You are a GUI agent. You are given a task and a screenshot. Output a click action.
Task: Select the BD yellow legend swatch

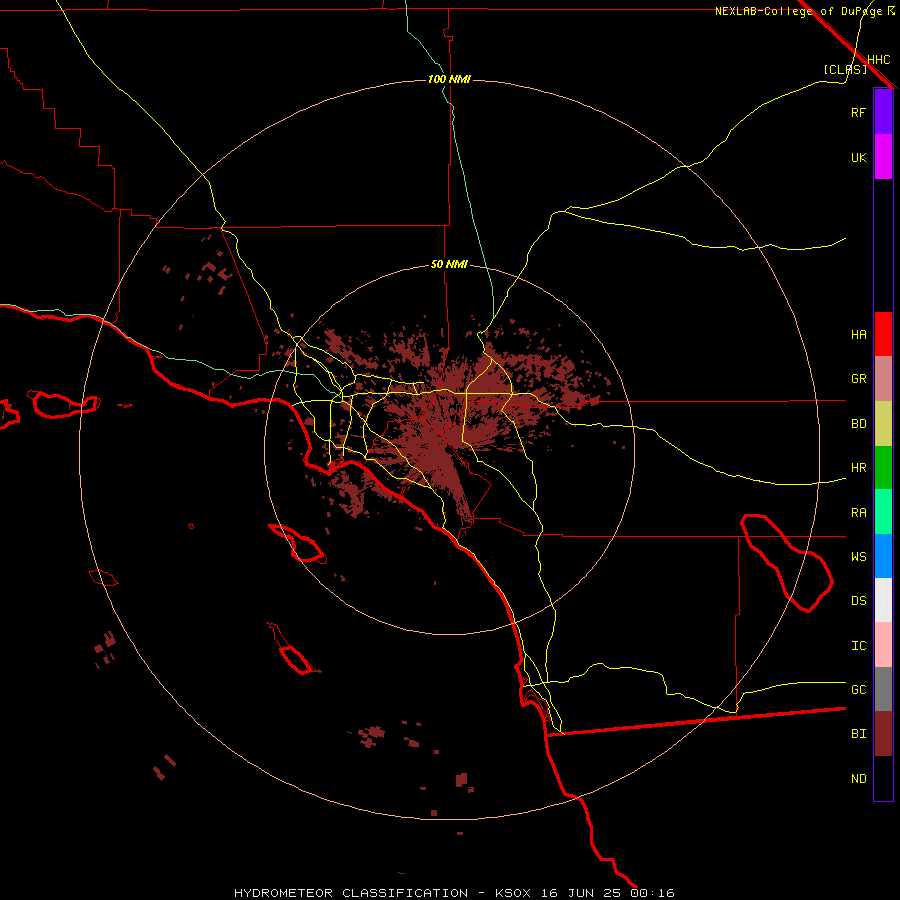[x=883, y=424]
